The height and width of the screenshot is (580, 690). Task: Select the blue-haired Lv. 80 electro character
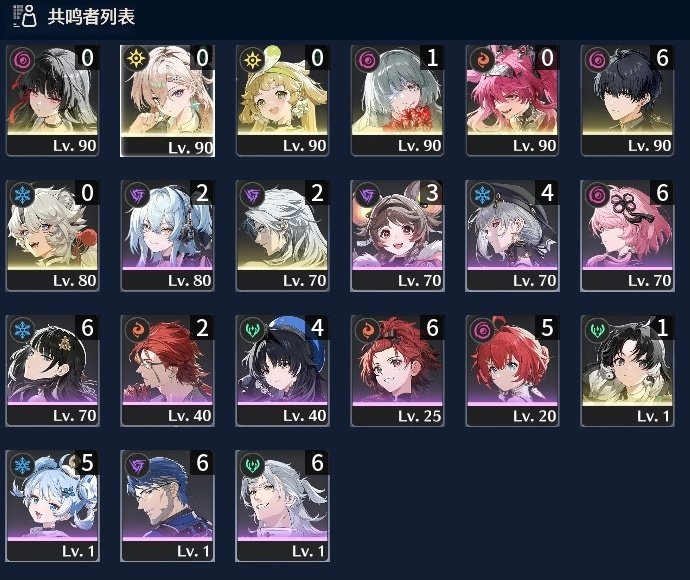pyautogui.click(x=167, y=235)
